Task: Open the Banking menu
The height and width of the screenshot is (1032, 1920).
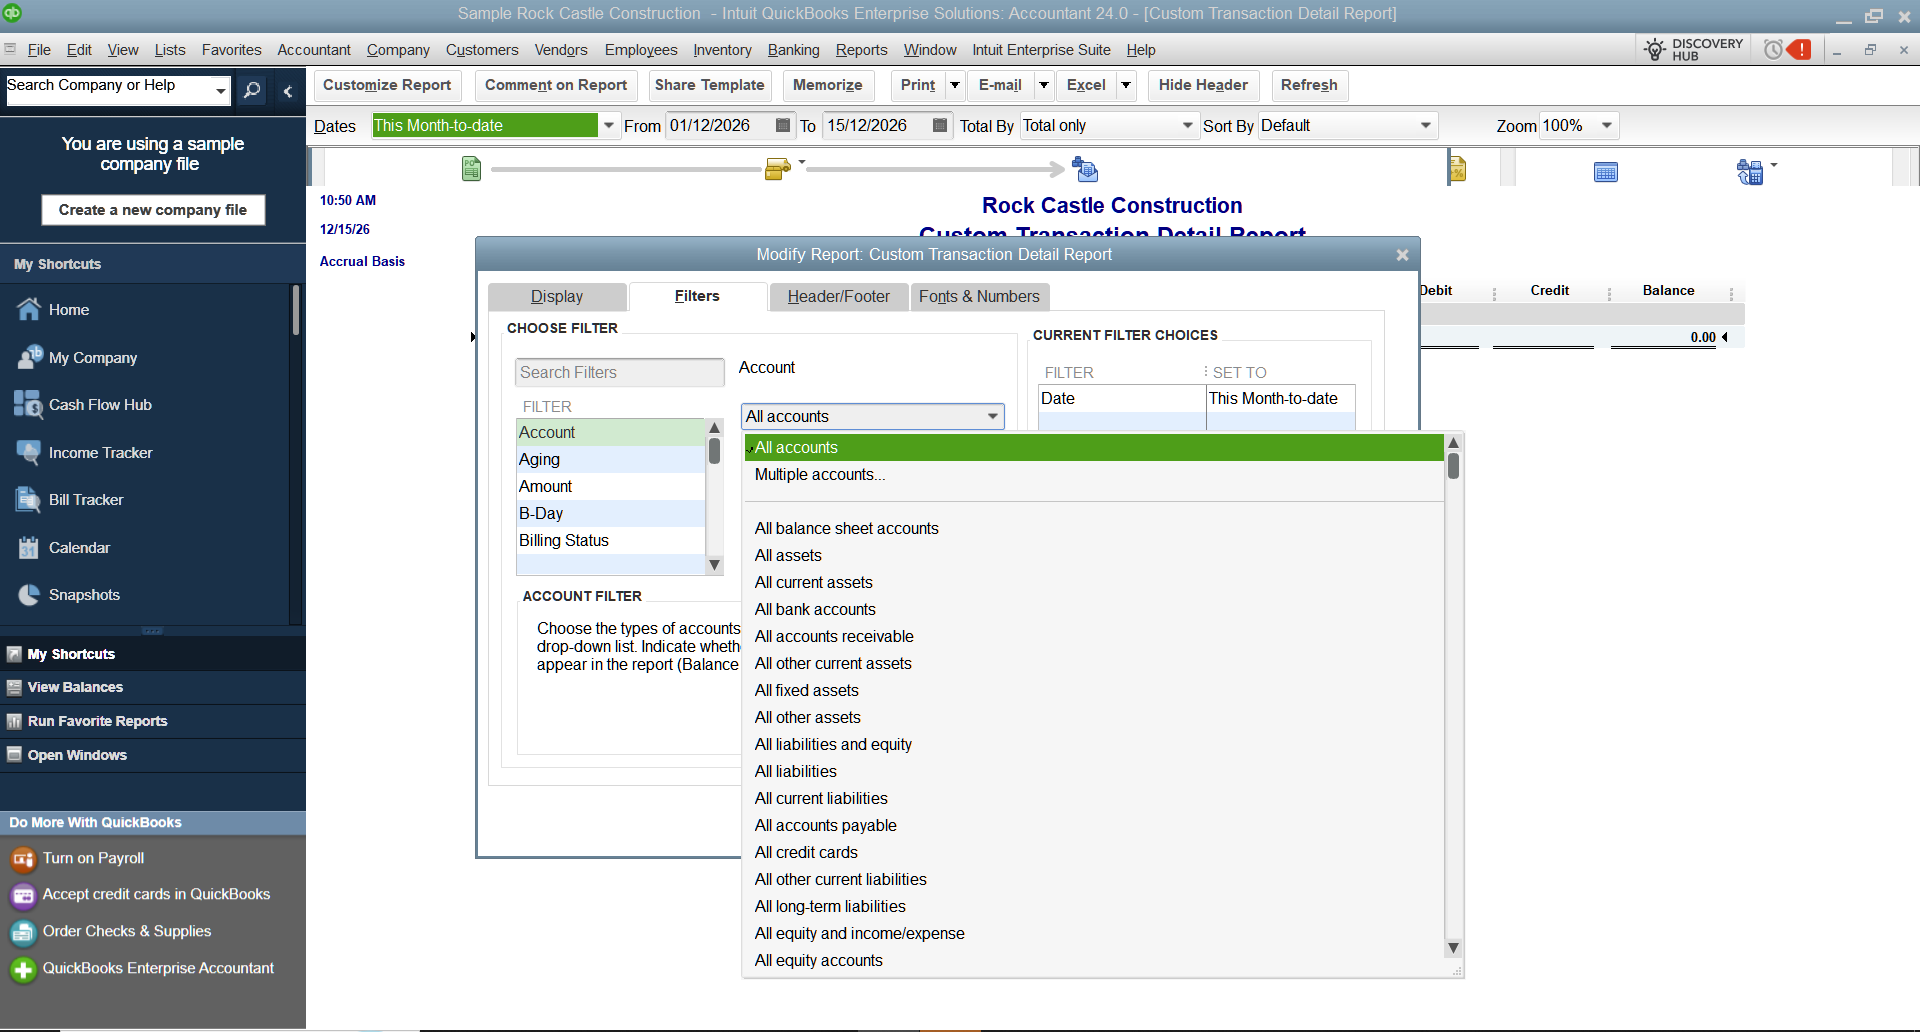Action: (793, 50)
